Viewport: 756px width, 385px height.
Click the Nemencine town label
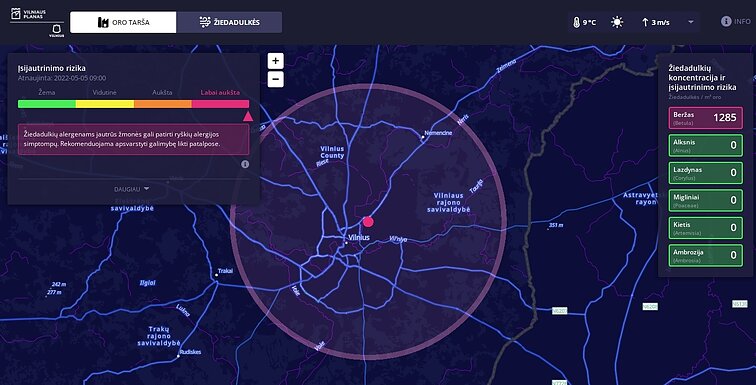point(438,133)
